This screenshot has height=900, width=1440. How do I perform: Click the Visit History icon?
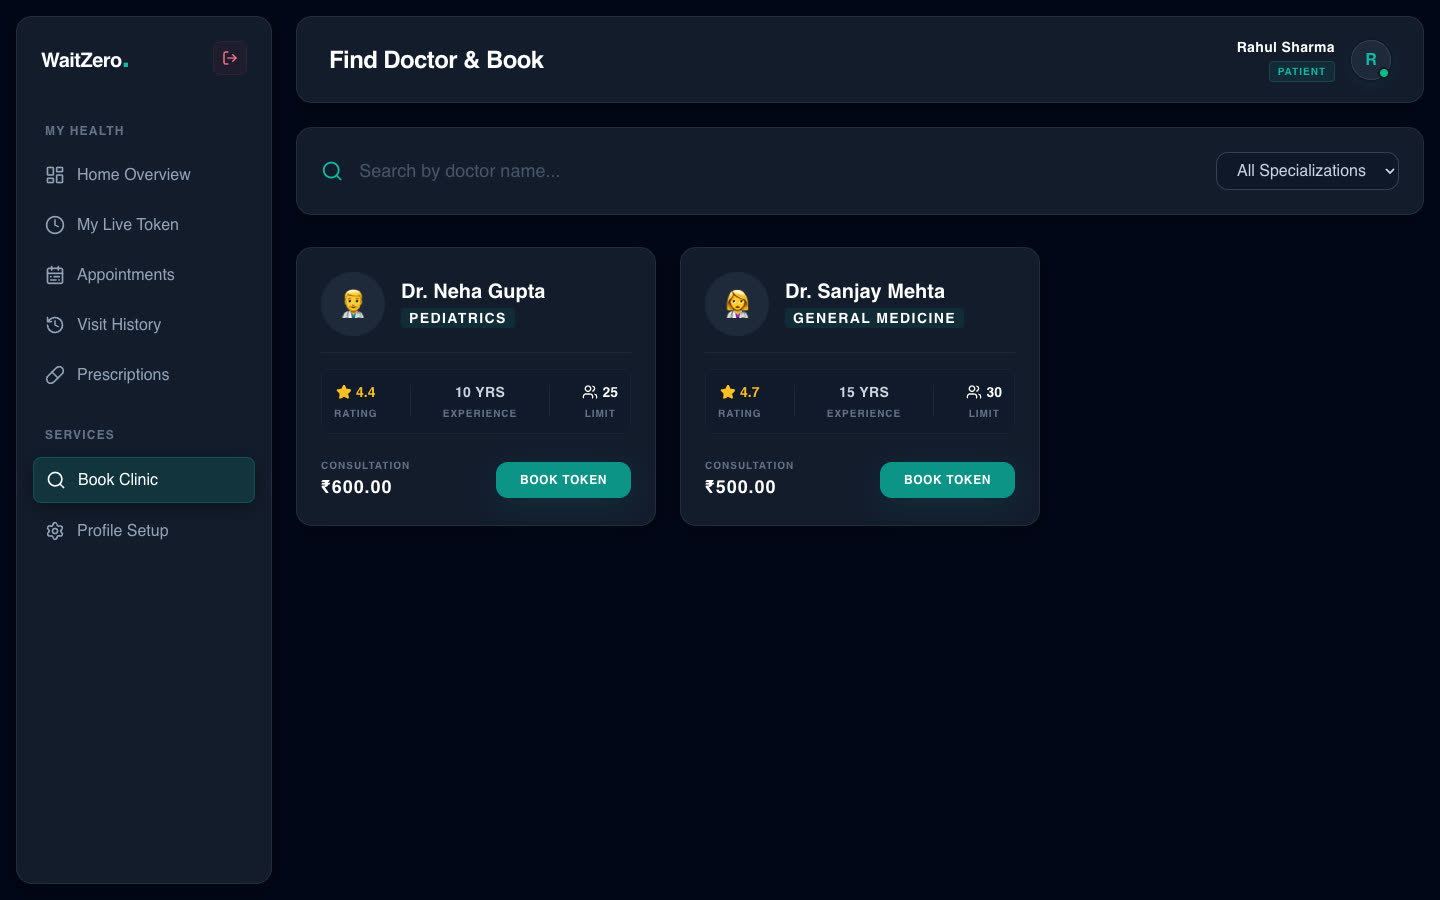click(55, 325)
